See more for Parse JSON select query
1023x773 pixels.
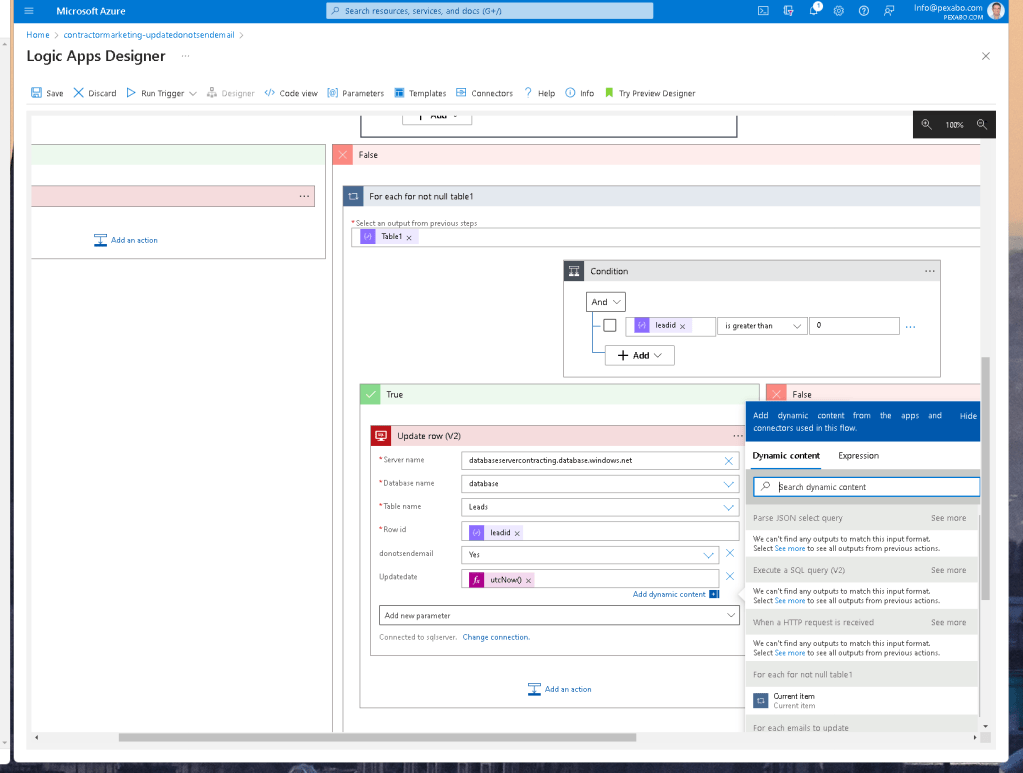tap(948, 518)
